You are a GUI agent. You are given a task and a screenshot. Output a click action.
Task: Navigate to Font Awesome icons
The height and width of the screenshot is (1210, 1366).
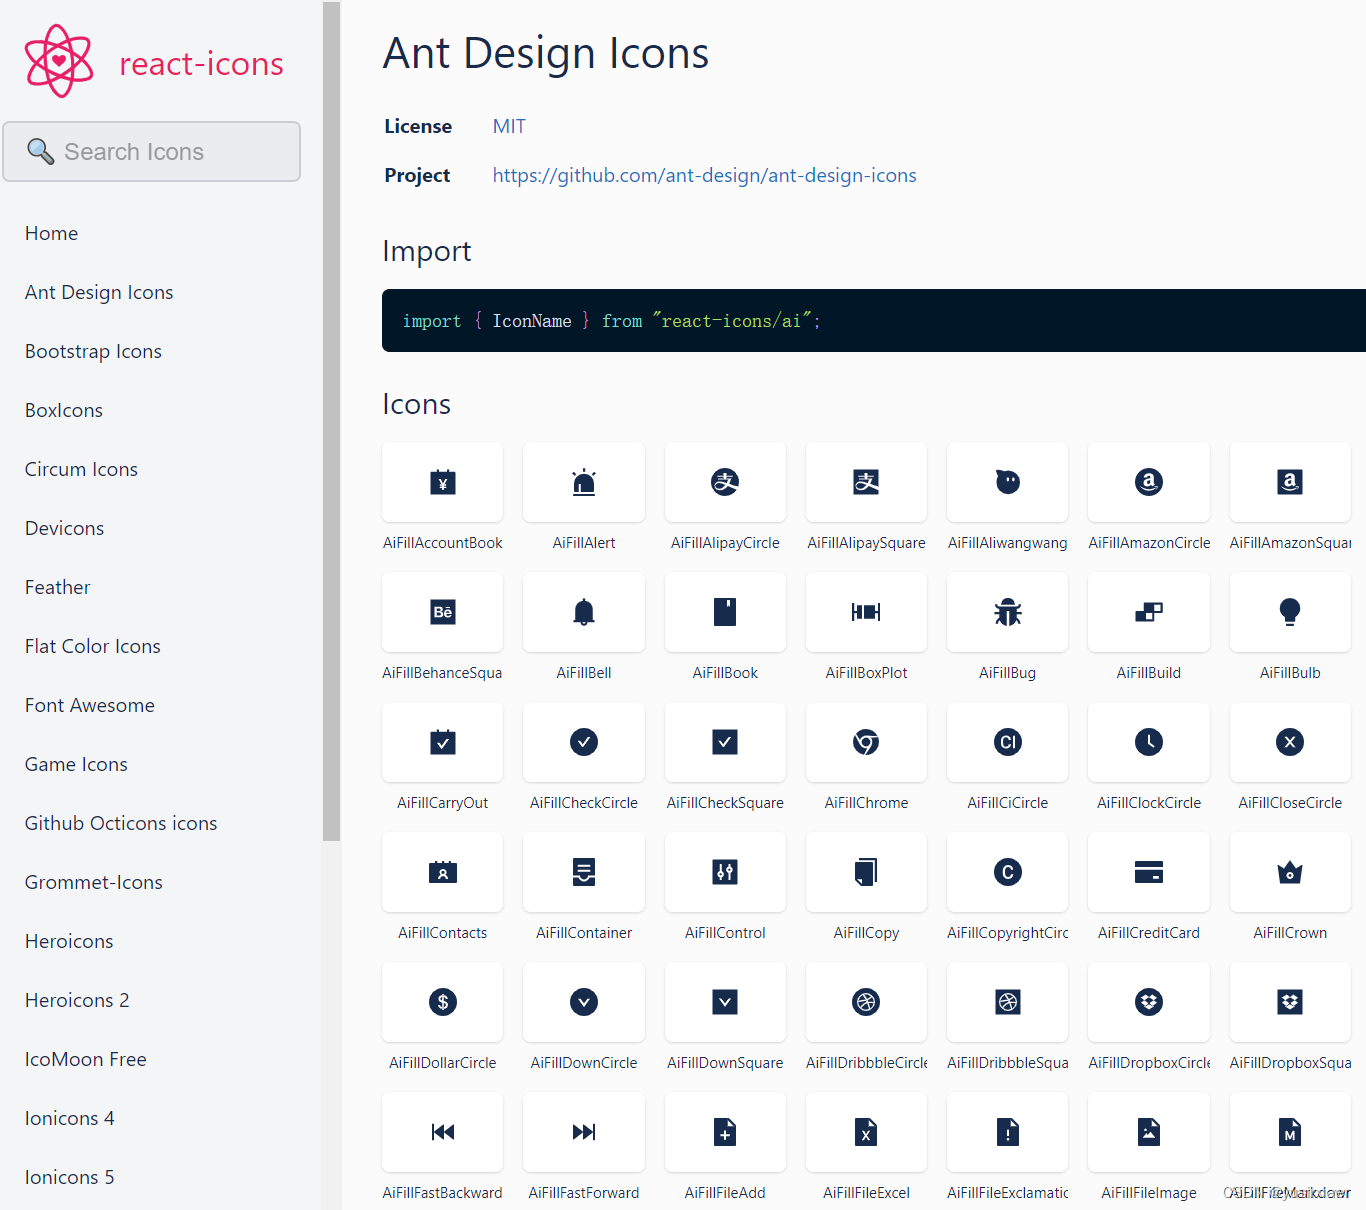point(90,705)
